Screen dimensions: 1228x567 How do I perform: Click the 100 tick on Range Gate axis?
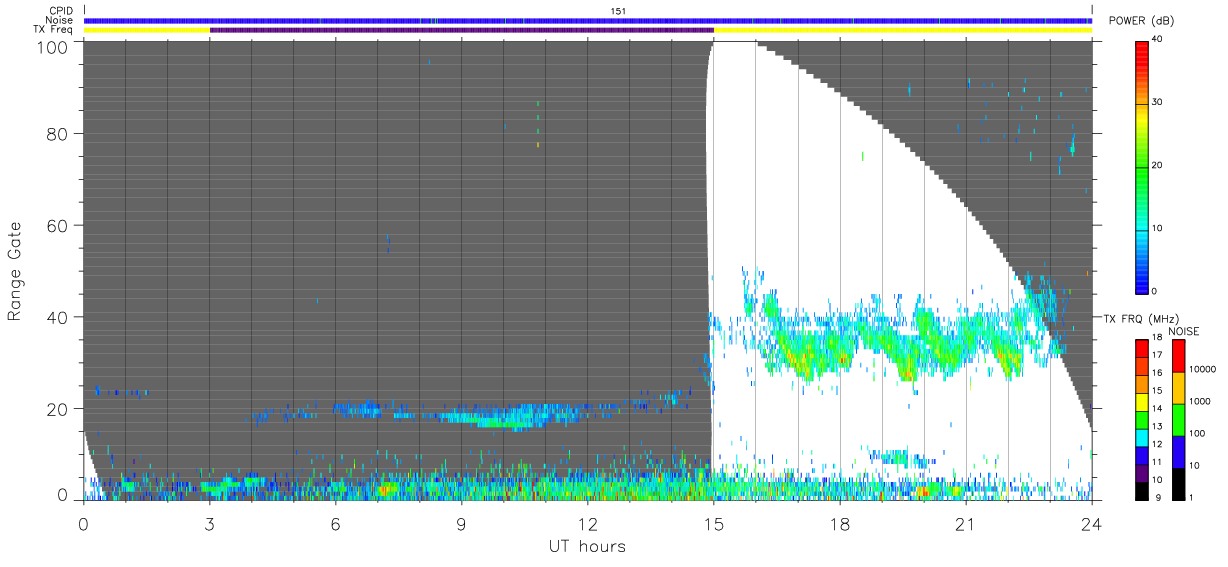53,46
